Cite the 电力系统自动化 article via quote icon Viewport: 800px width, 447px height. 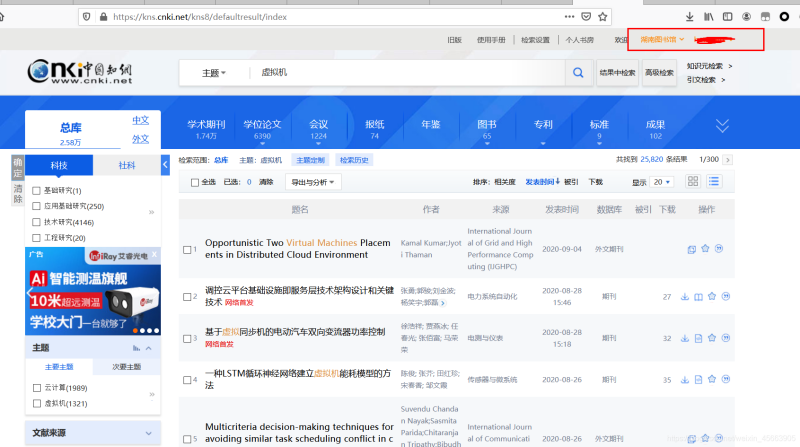pyautogui.click(x=726, y=296)
